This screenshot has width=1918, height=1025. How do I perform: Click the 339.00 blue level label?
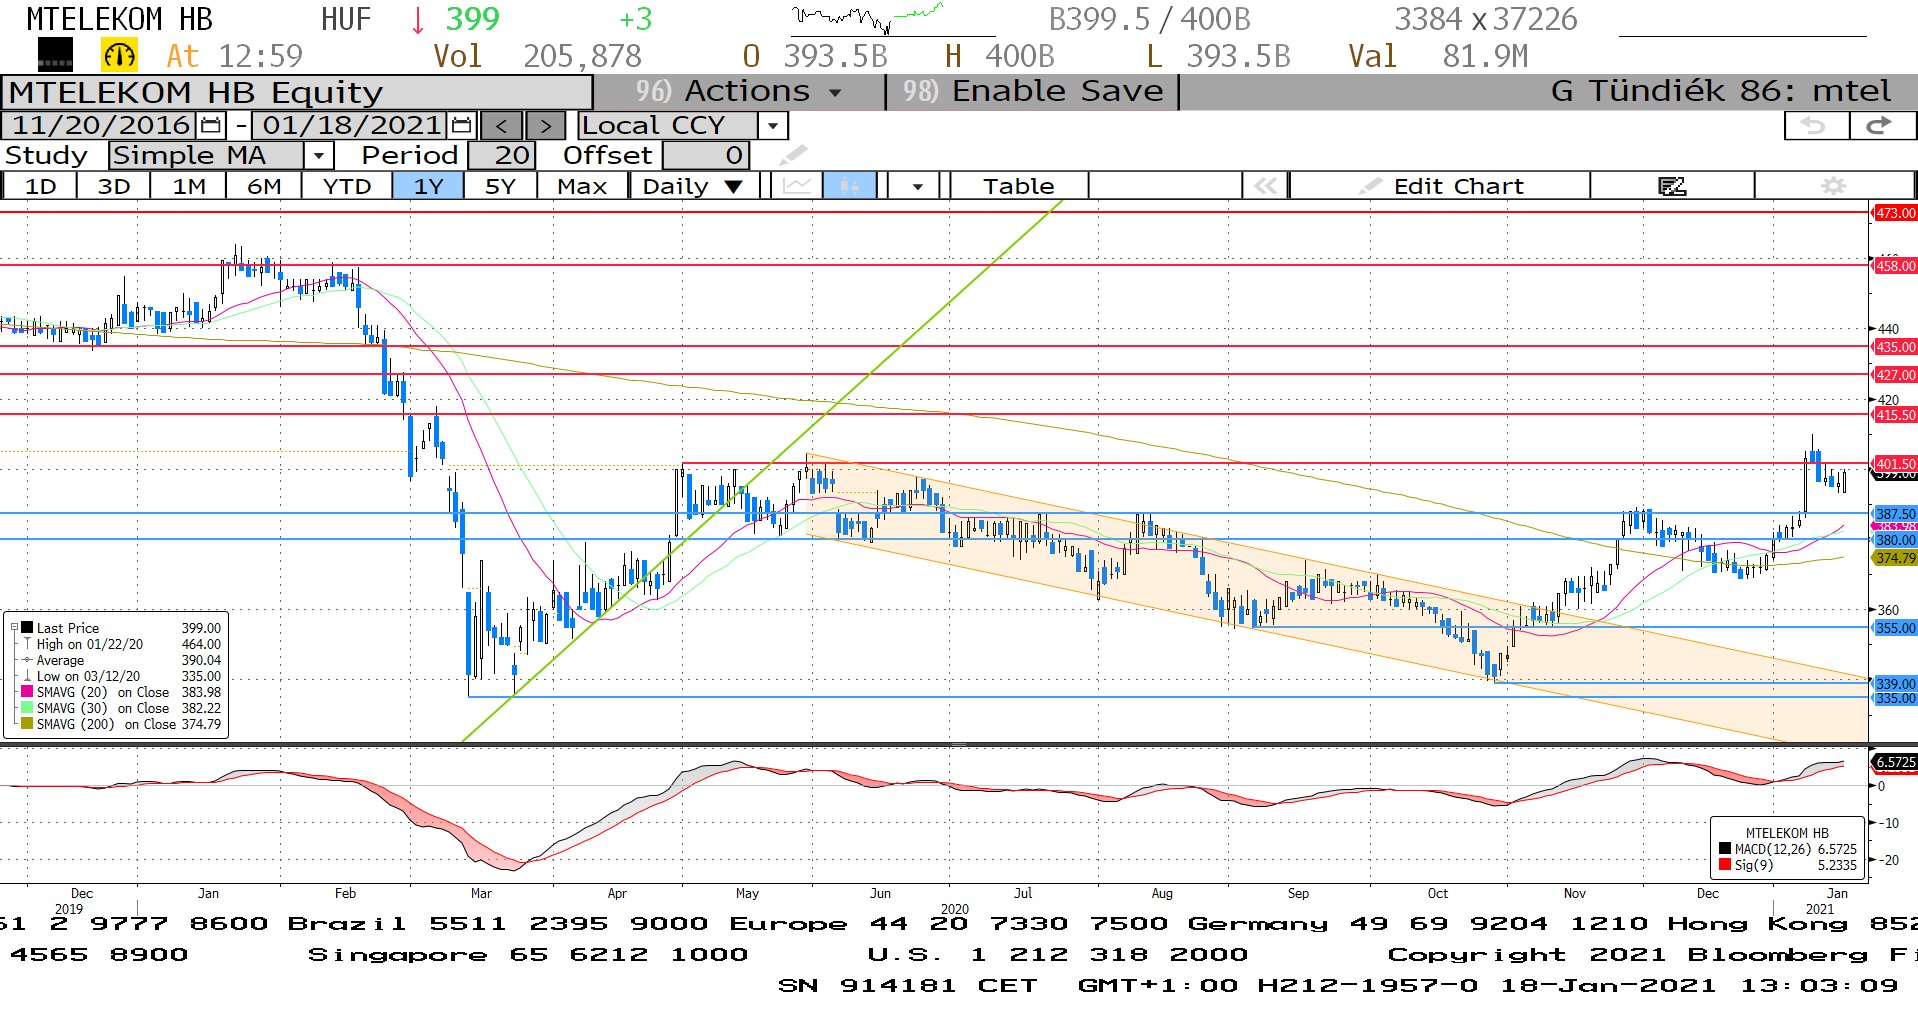click(1894, 684)
